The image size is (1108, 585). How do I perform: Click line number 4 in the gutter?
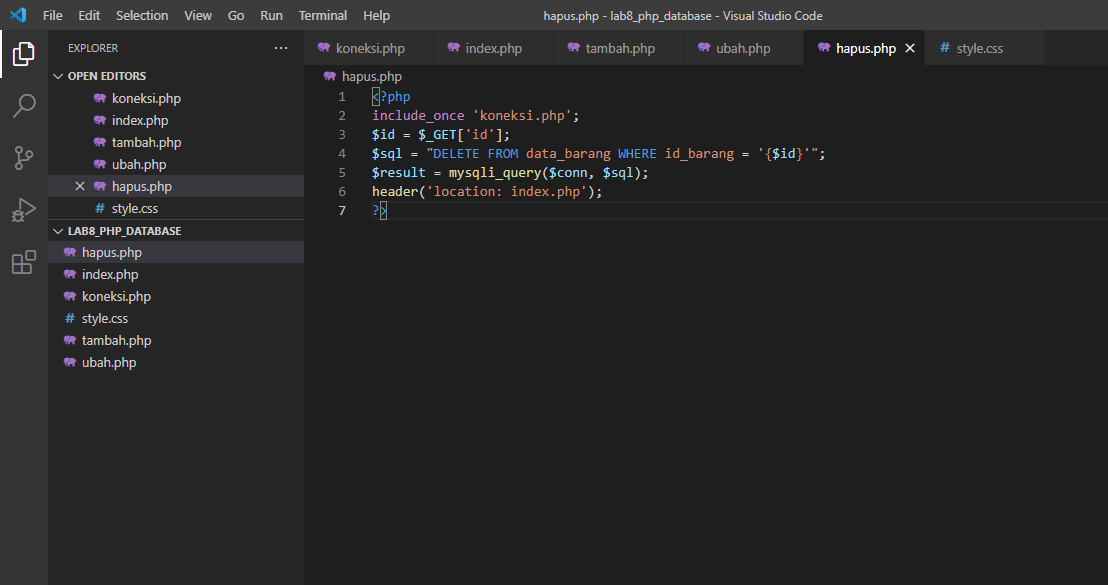[342, 153]
